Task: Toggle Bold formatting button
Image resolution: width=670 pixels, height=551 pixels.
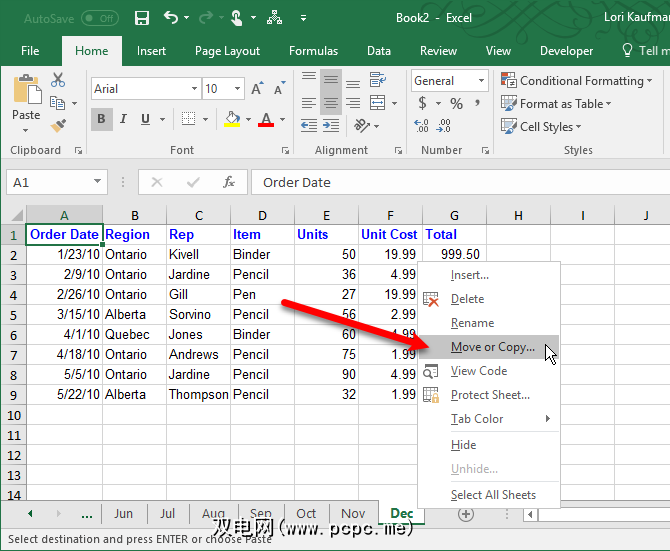Action: click(101, 120)
